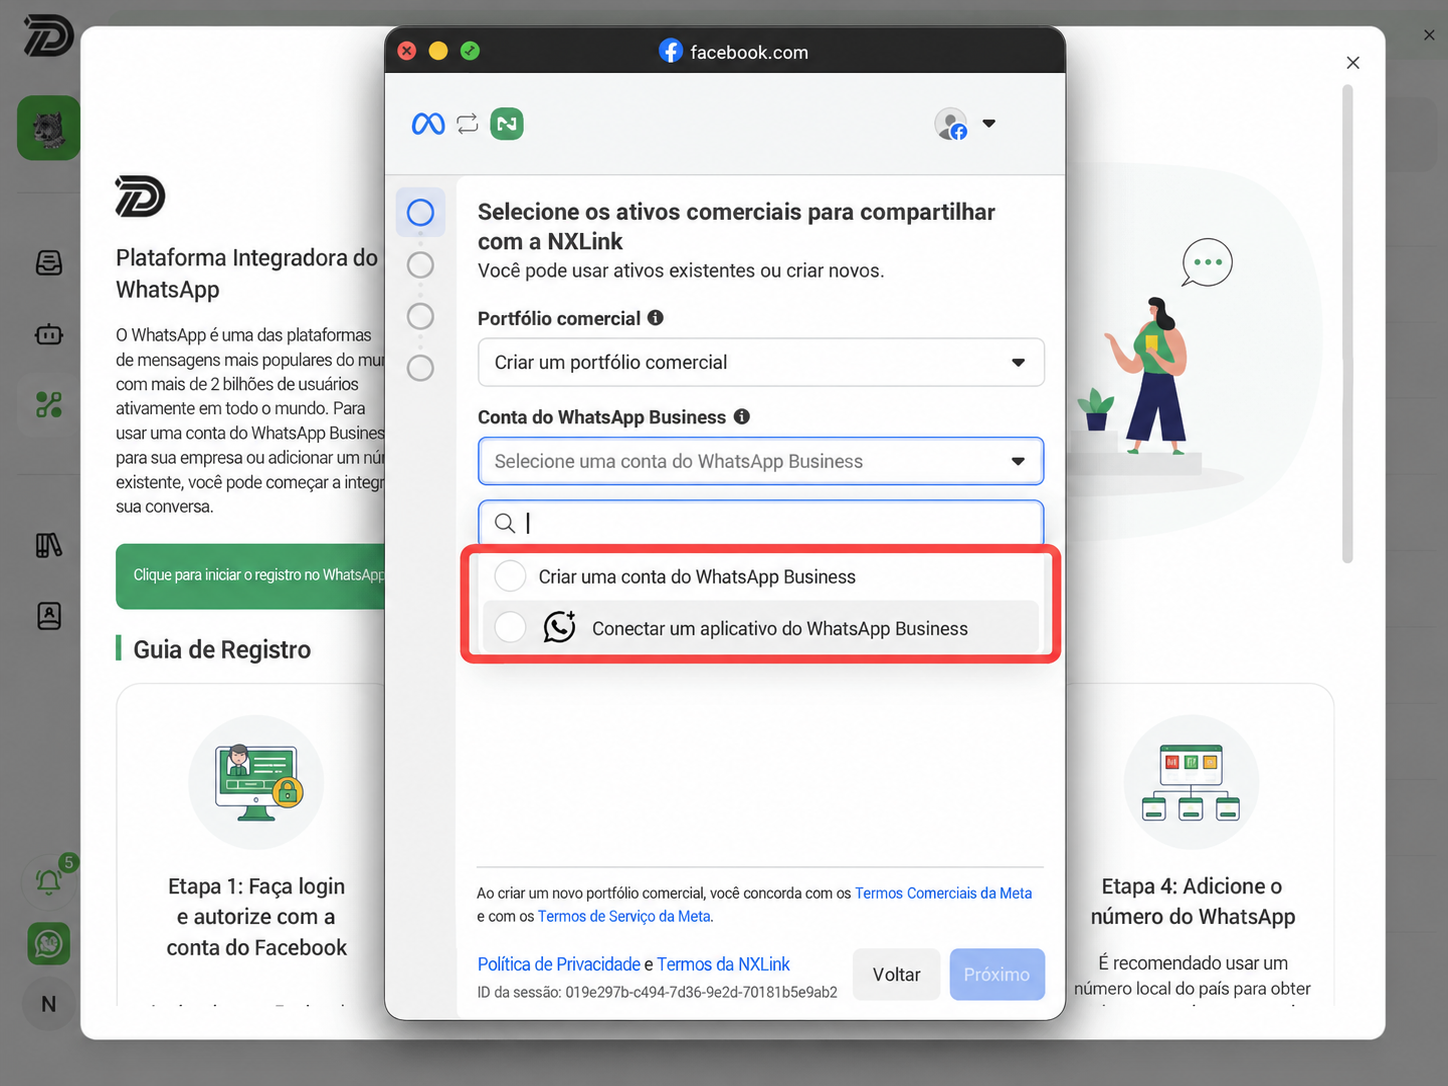Open the green integrations icon in the sidebar
This screenshot has width=1448, height=1086.
[49, 404]
